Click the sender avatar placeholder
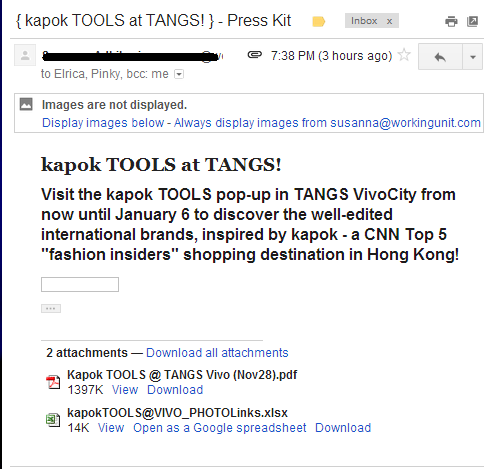Viewport: 490px width, 469px height. (25, 55)
